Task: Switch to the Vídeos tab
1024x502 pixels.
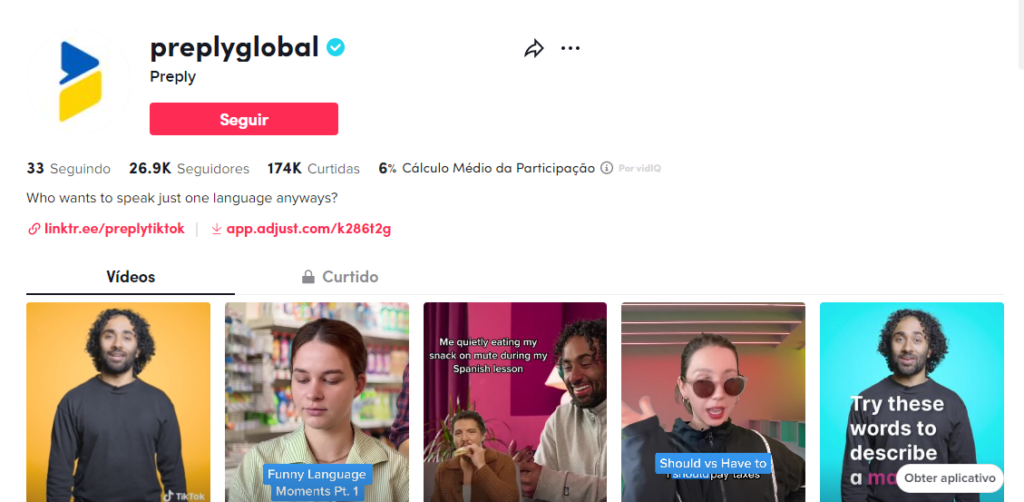Action: [x=131, y=277]
